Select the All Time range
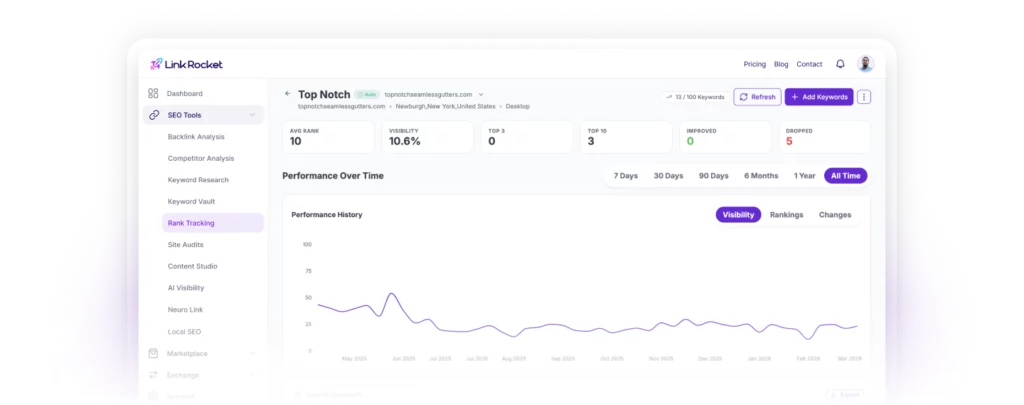Viewport: 1024px width, 405px height. pos(846,176)
